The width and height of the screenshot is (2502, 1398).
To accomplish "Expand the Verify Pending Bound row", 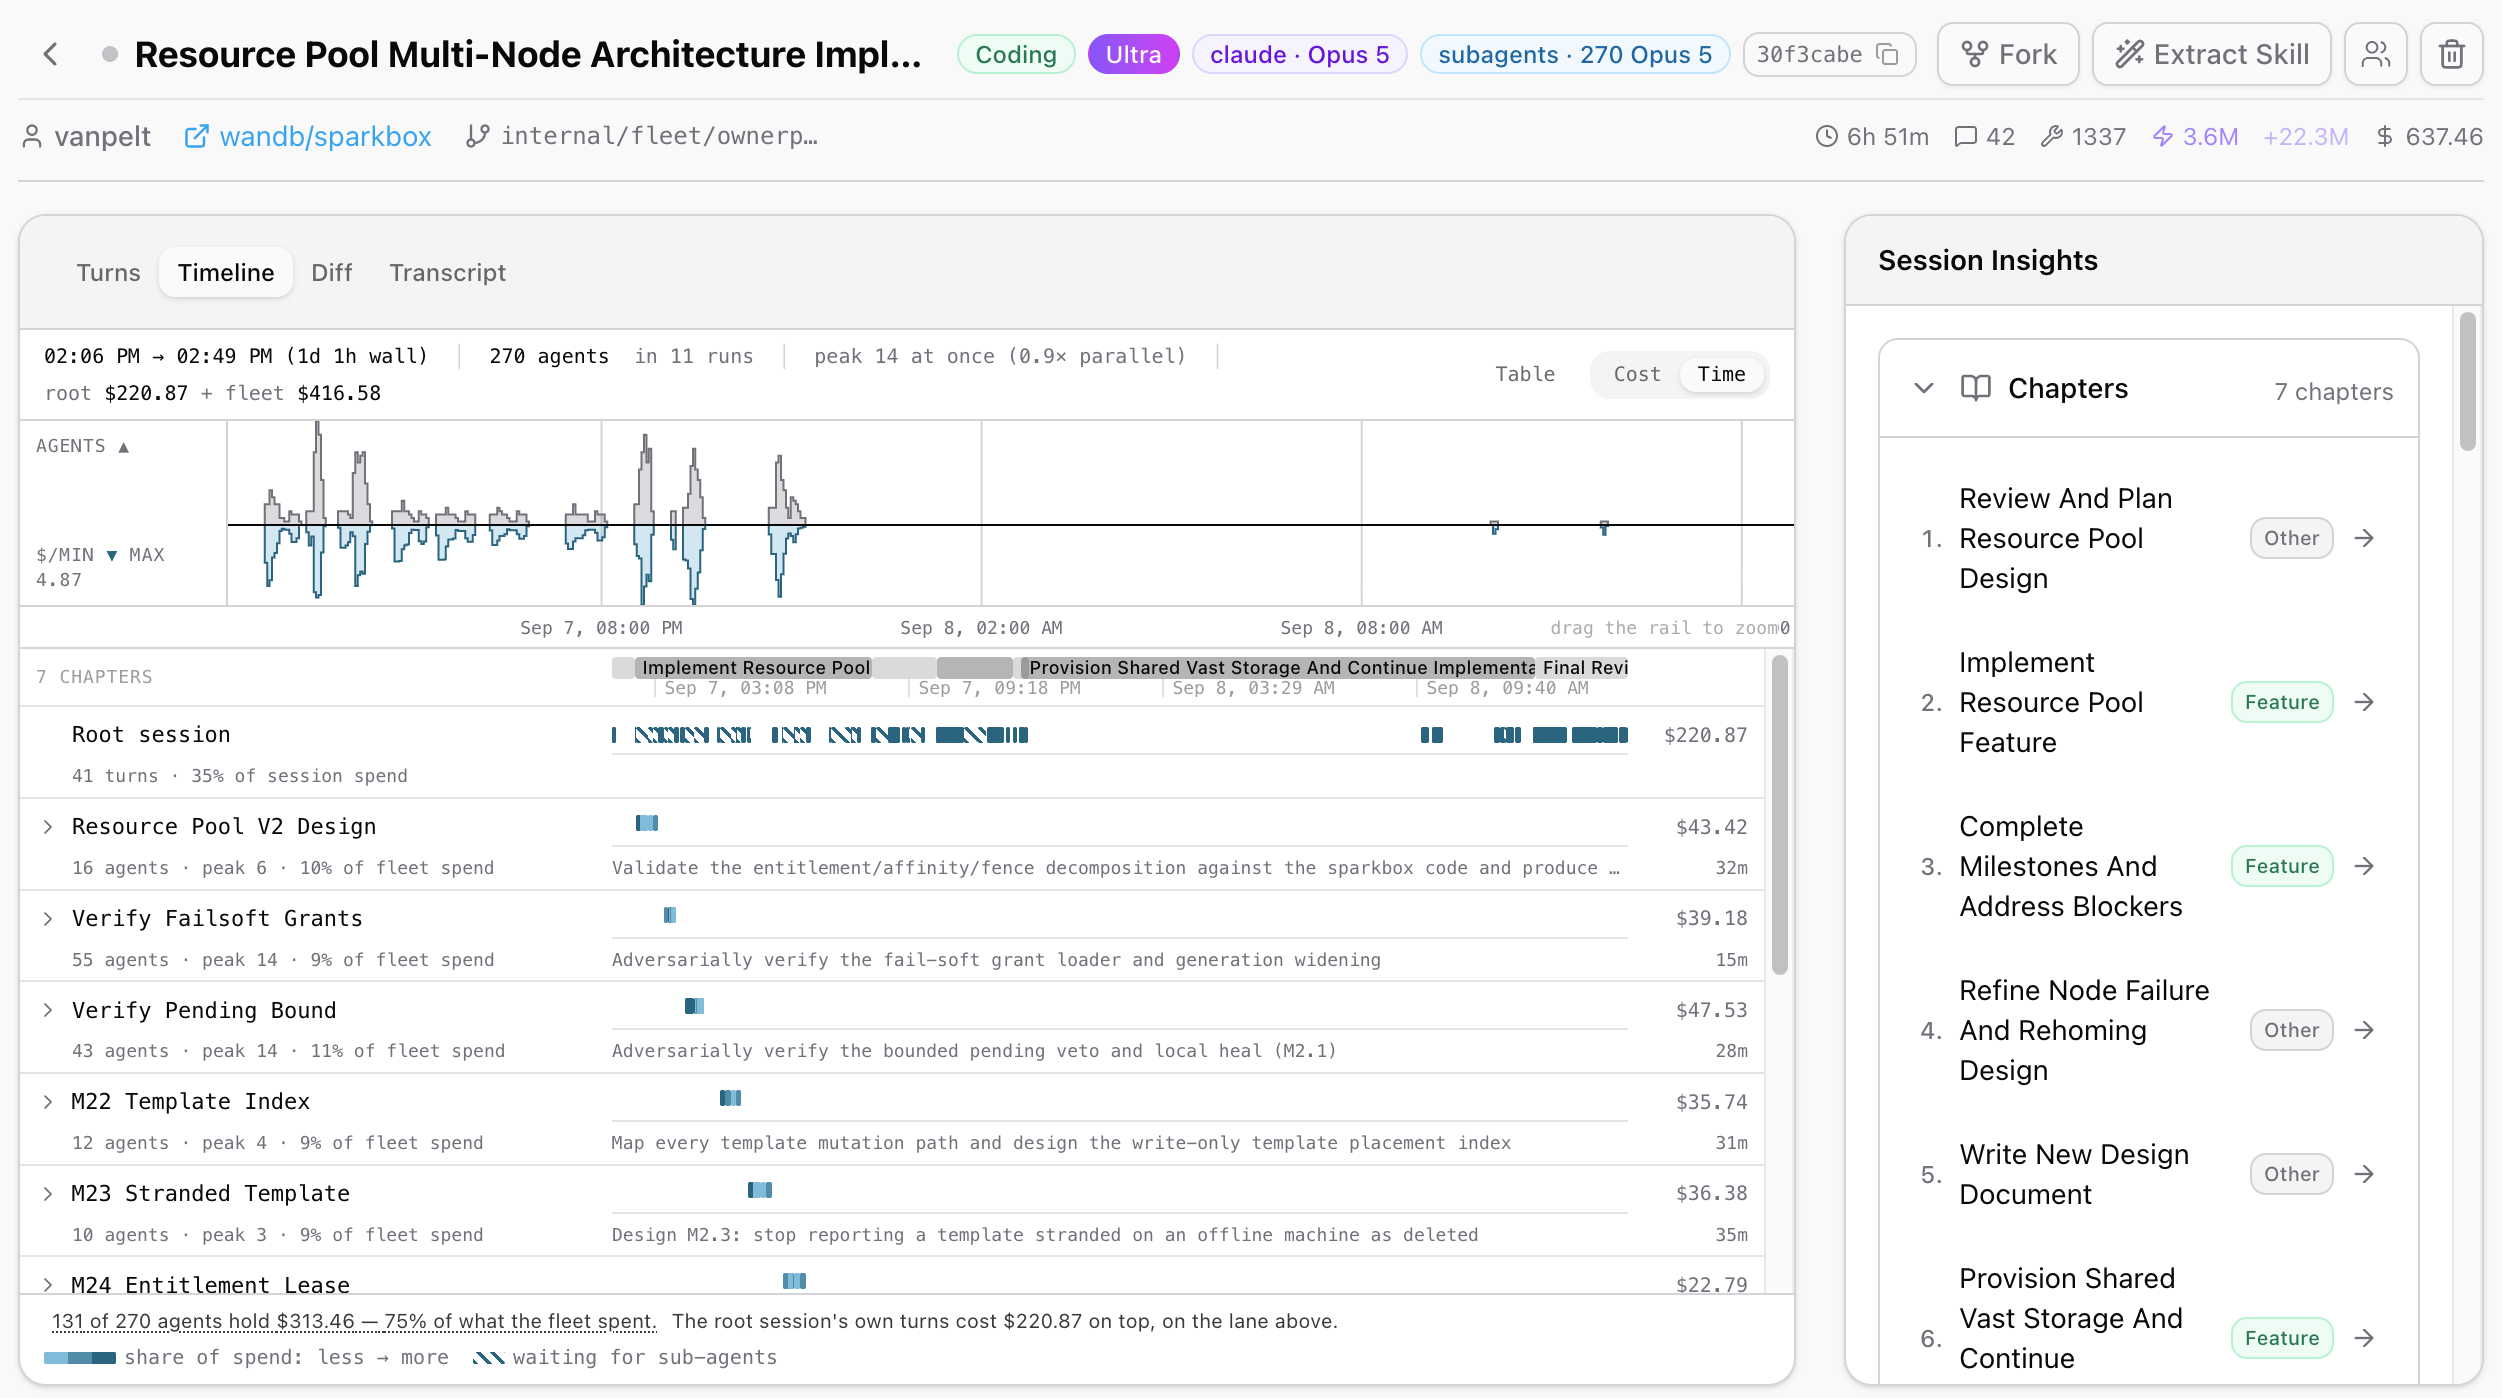I will tap(47, 1010).
